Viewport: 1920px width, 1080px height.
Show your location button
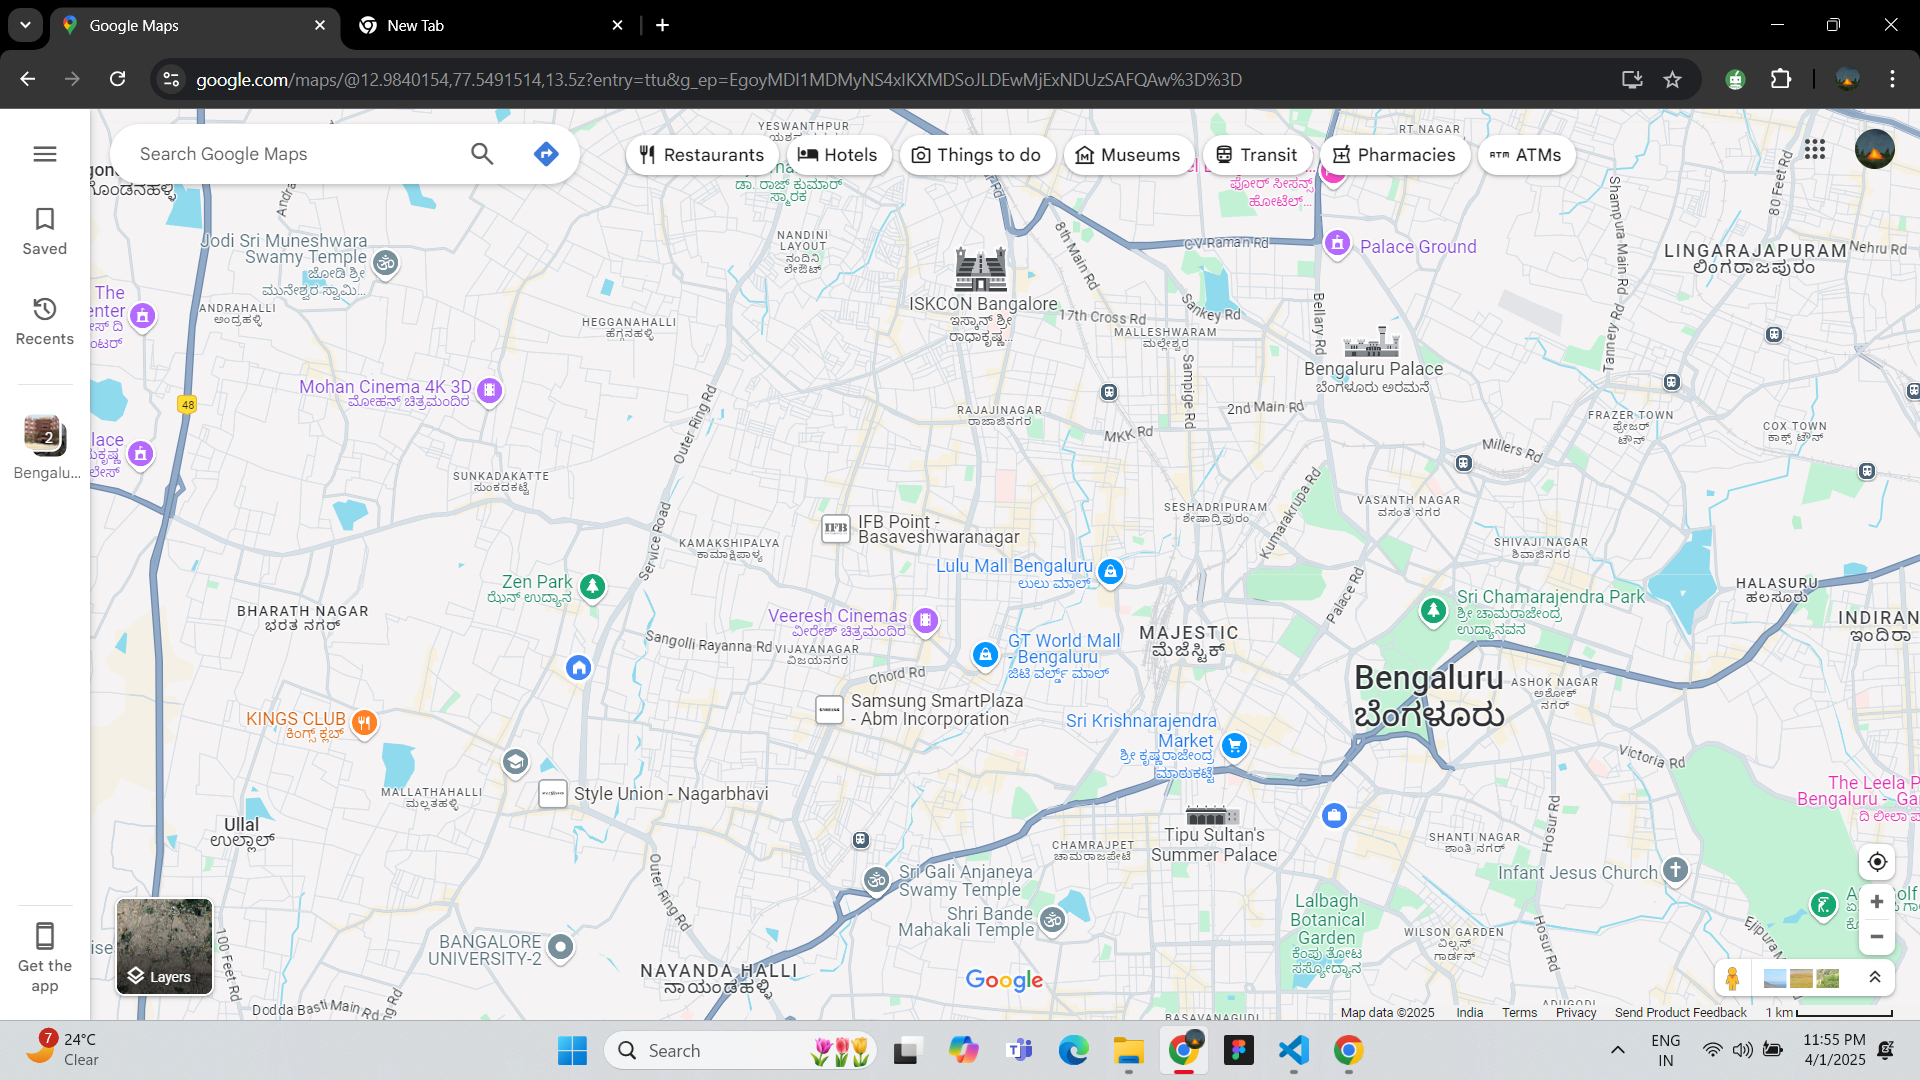[x=1877, y=862]
